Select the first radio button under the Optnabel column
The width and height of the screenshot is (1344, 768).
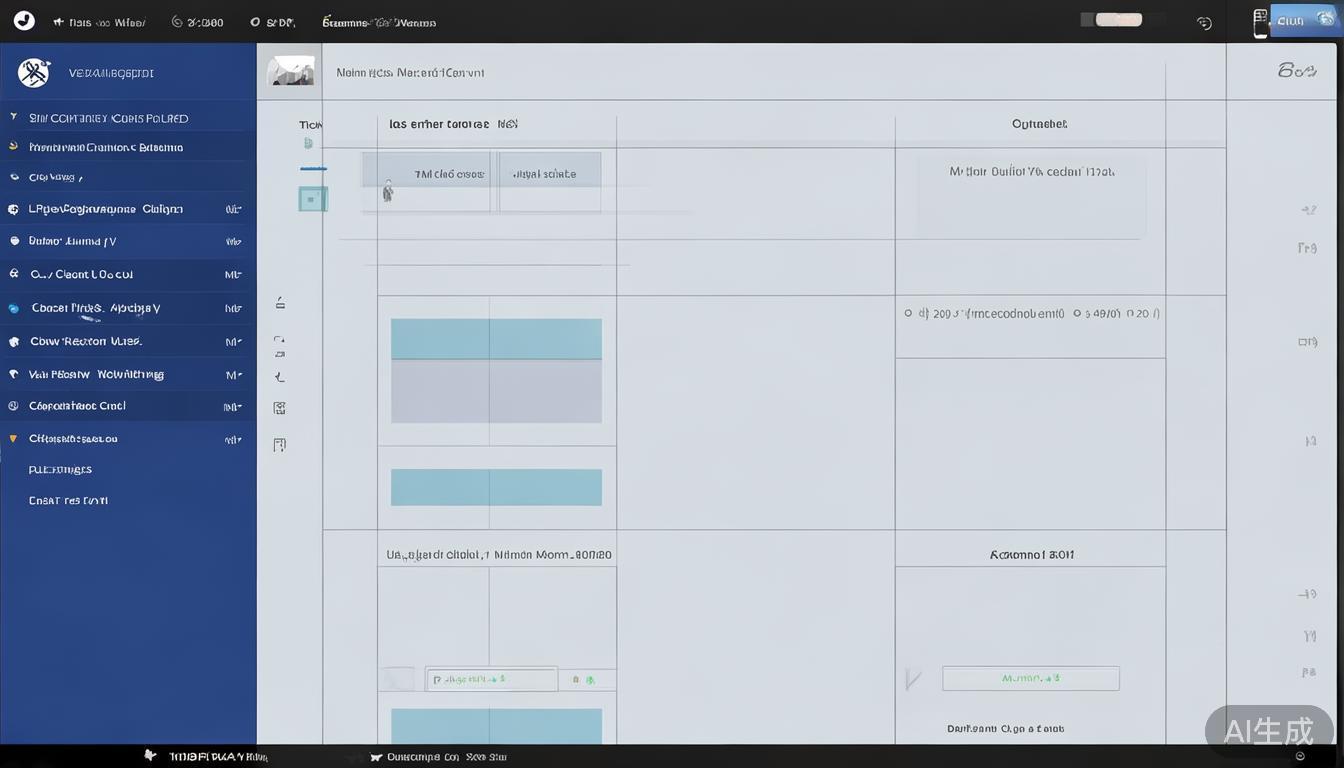(908, 313)
